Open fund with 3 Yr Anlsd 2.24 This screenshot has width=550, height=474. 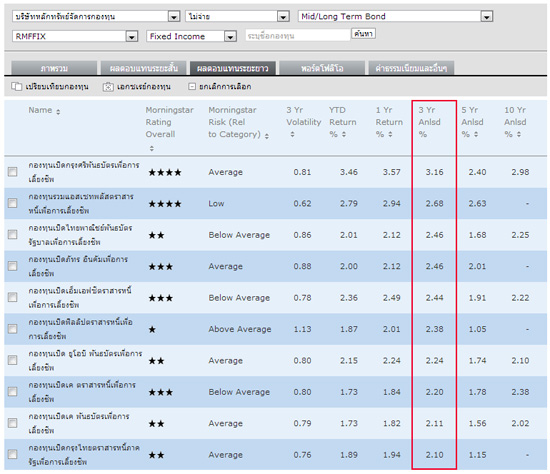[x=85, y=360]
